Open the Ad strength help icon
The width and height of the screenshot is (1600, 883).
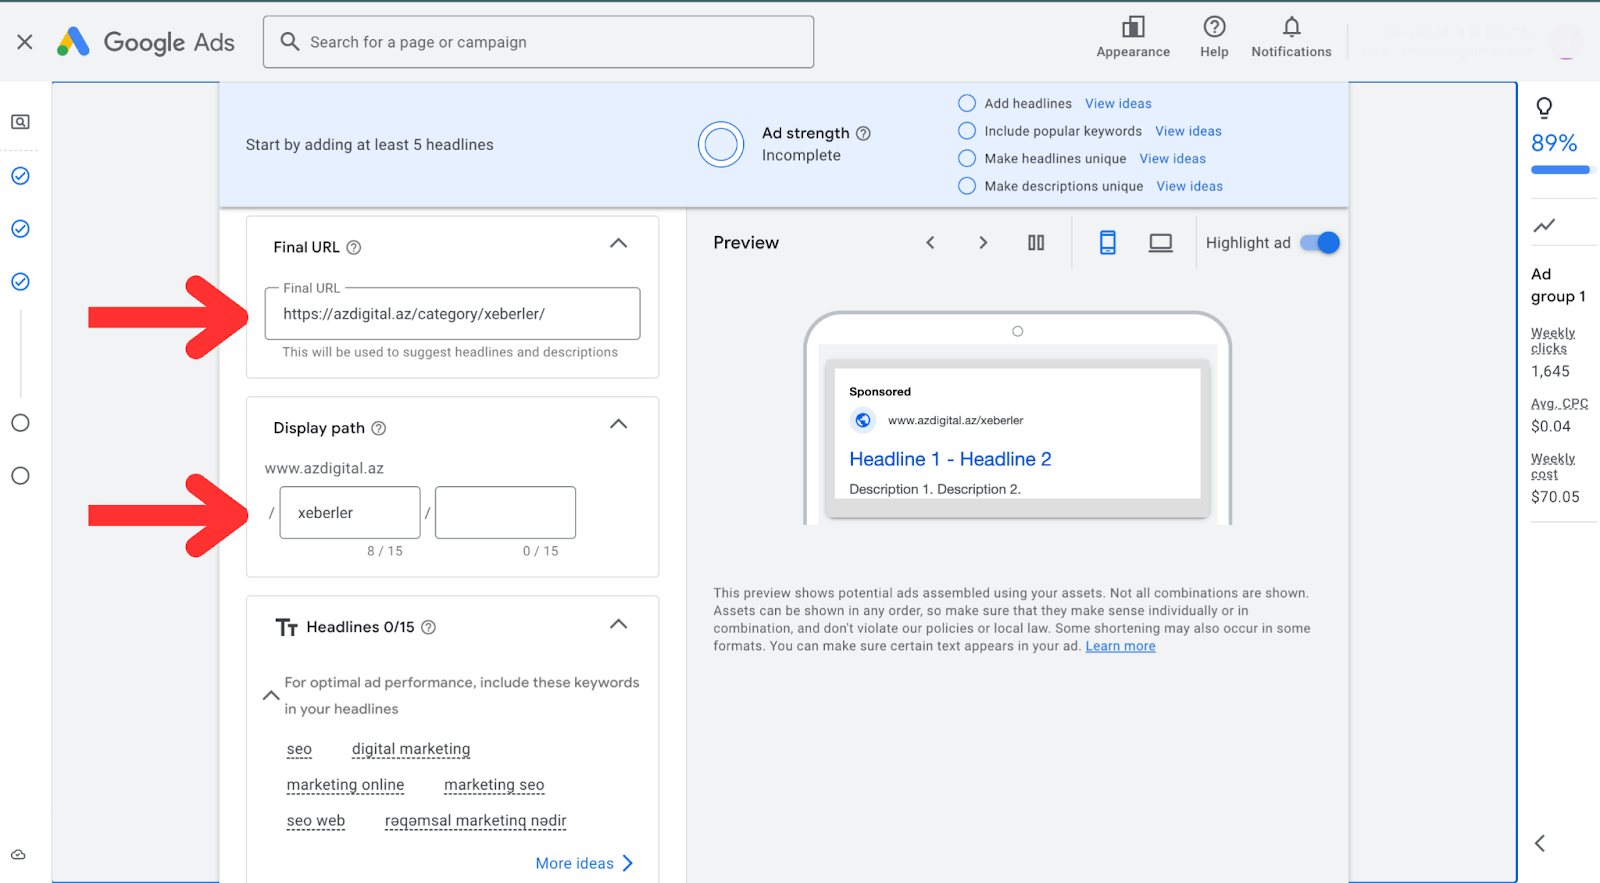click(863, 133)
